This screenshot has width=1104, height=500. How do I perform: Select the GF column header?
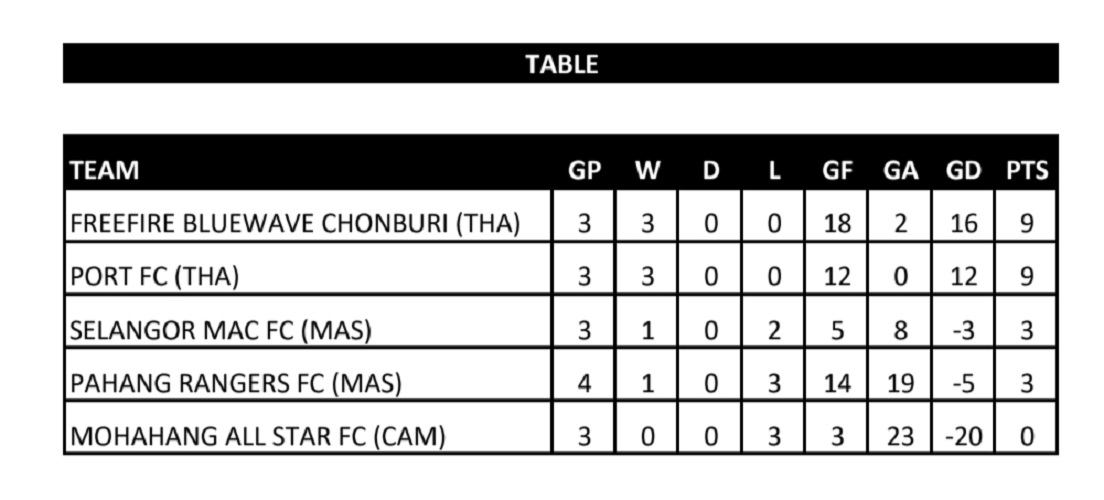point(837,171)
